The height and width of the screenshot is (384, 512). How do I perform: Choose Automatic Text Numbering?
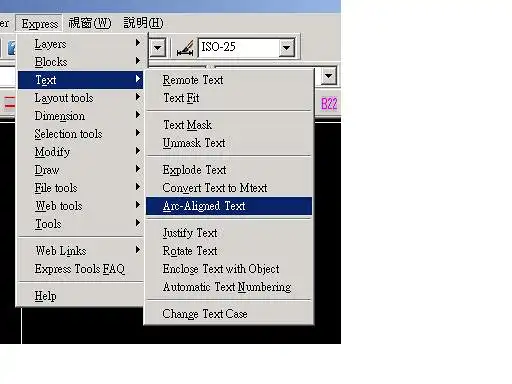(x=229, y=287)
